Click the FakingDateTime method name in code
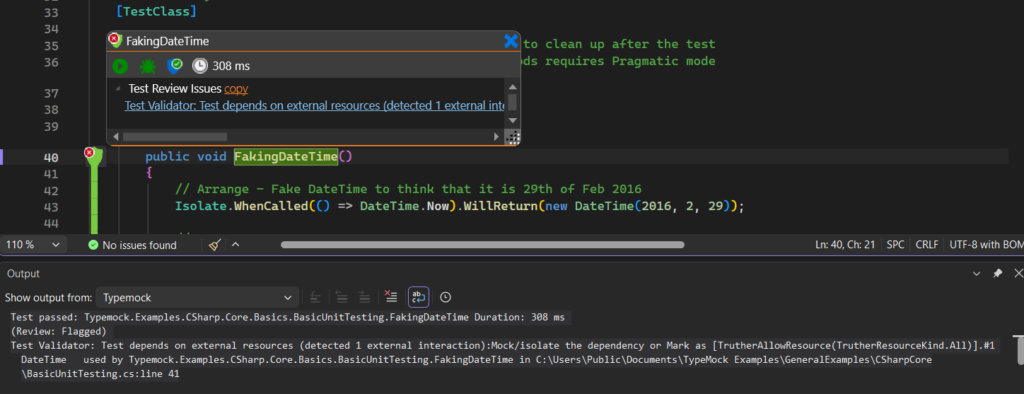1024x394 pixels. coord(285,157)
